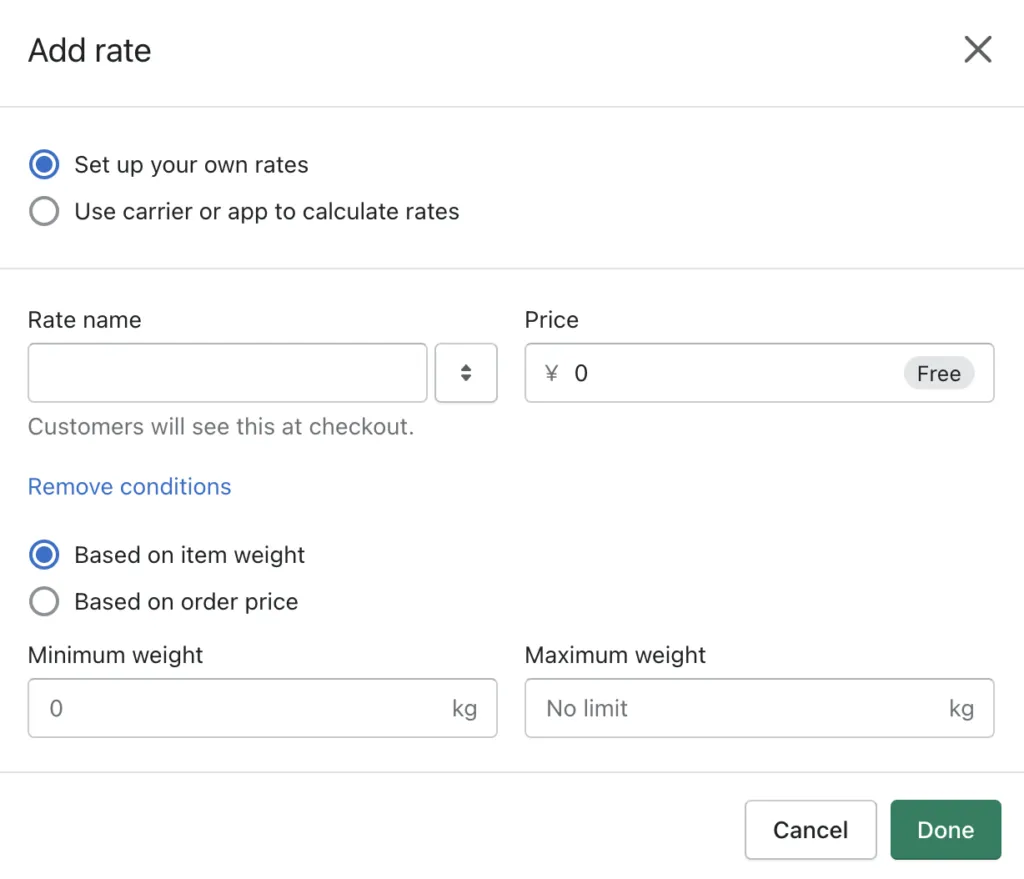Click kg unit in Minimum weight field
The image size is (1024, 879).
coord(464,708)
